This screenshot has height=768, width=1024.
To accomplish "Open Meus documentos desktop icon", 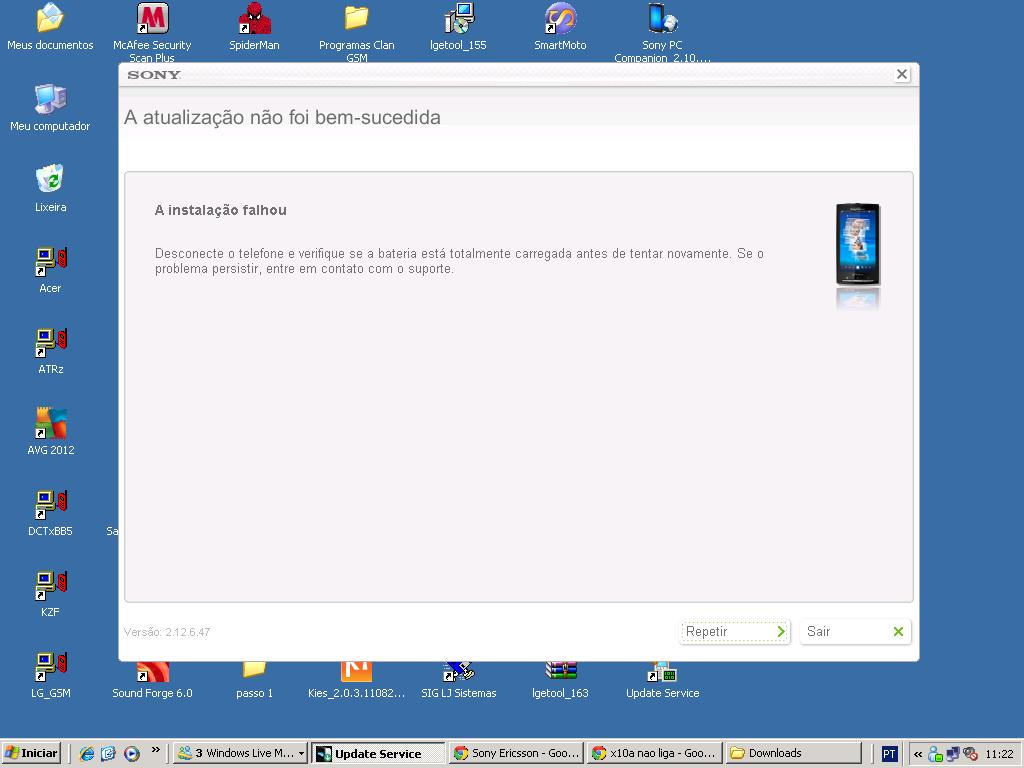I will [50, 27].
